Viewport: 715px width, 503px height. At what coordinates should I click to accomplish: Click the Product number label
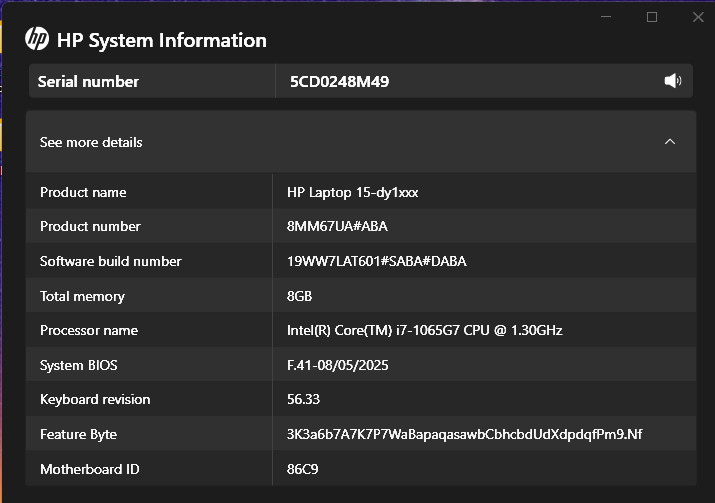click(x=90, y=226)
